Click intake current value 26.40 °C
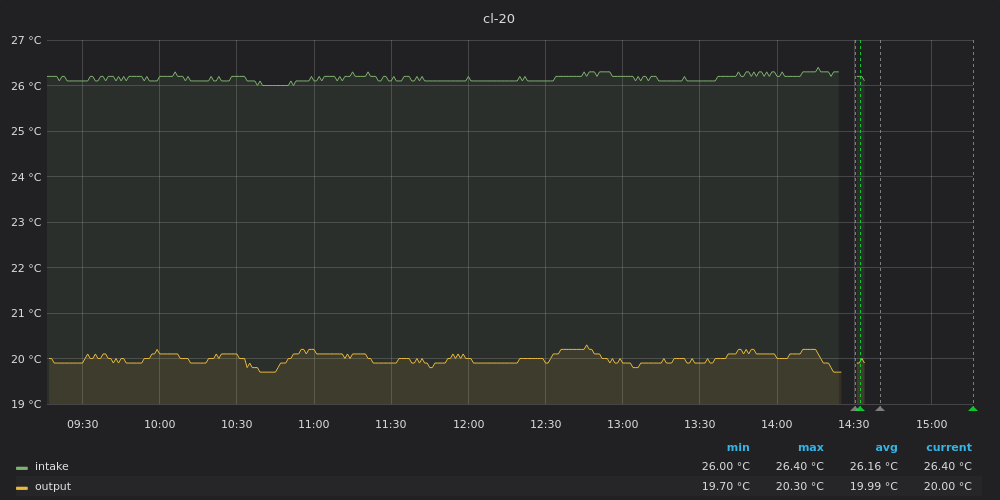 [x=947, y=467]
